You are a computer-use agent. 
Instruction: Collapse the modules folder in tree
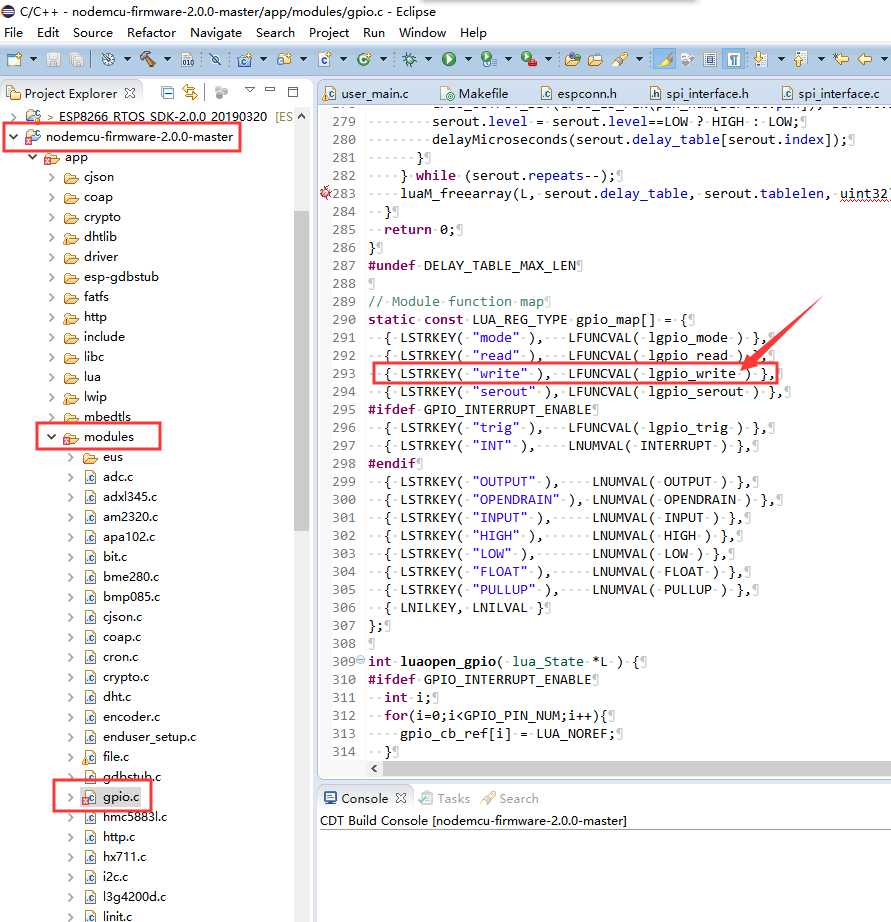coord(51,437)
